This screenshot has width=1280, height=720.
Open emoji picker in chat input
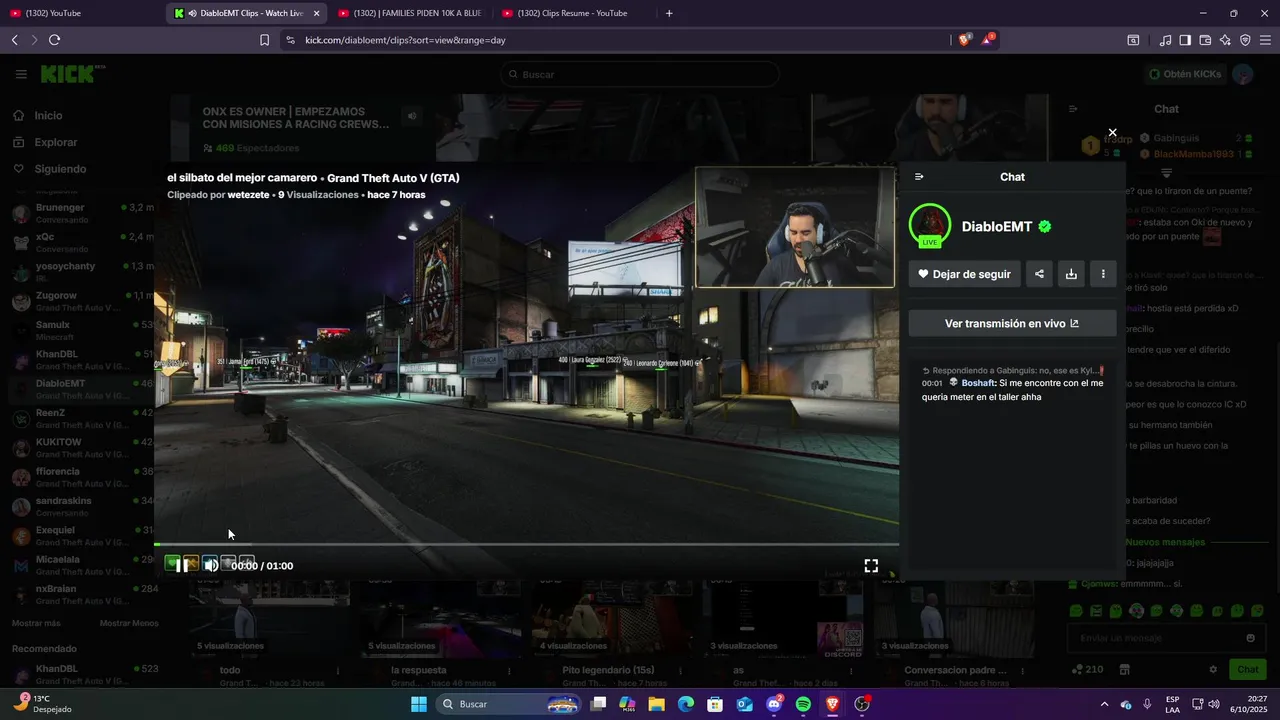[1250, 638]
